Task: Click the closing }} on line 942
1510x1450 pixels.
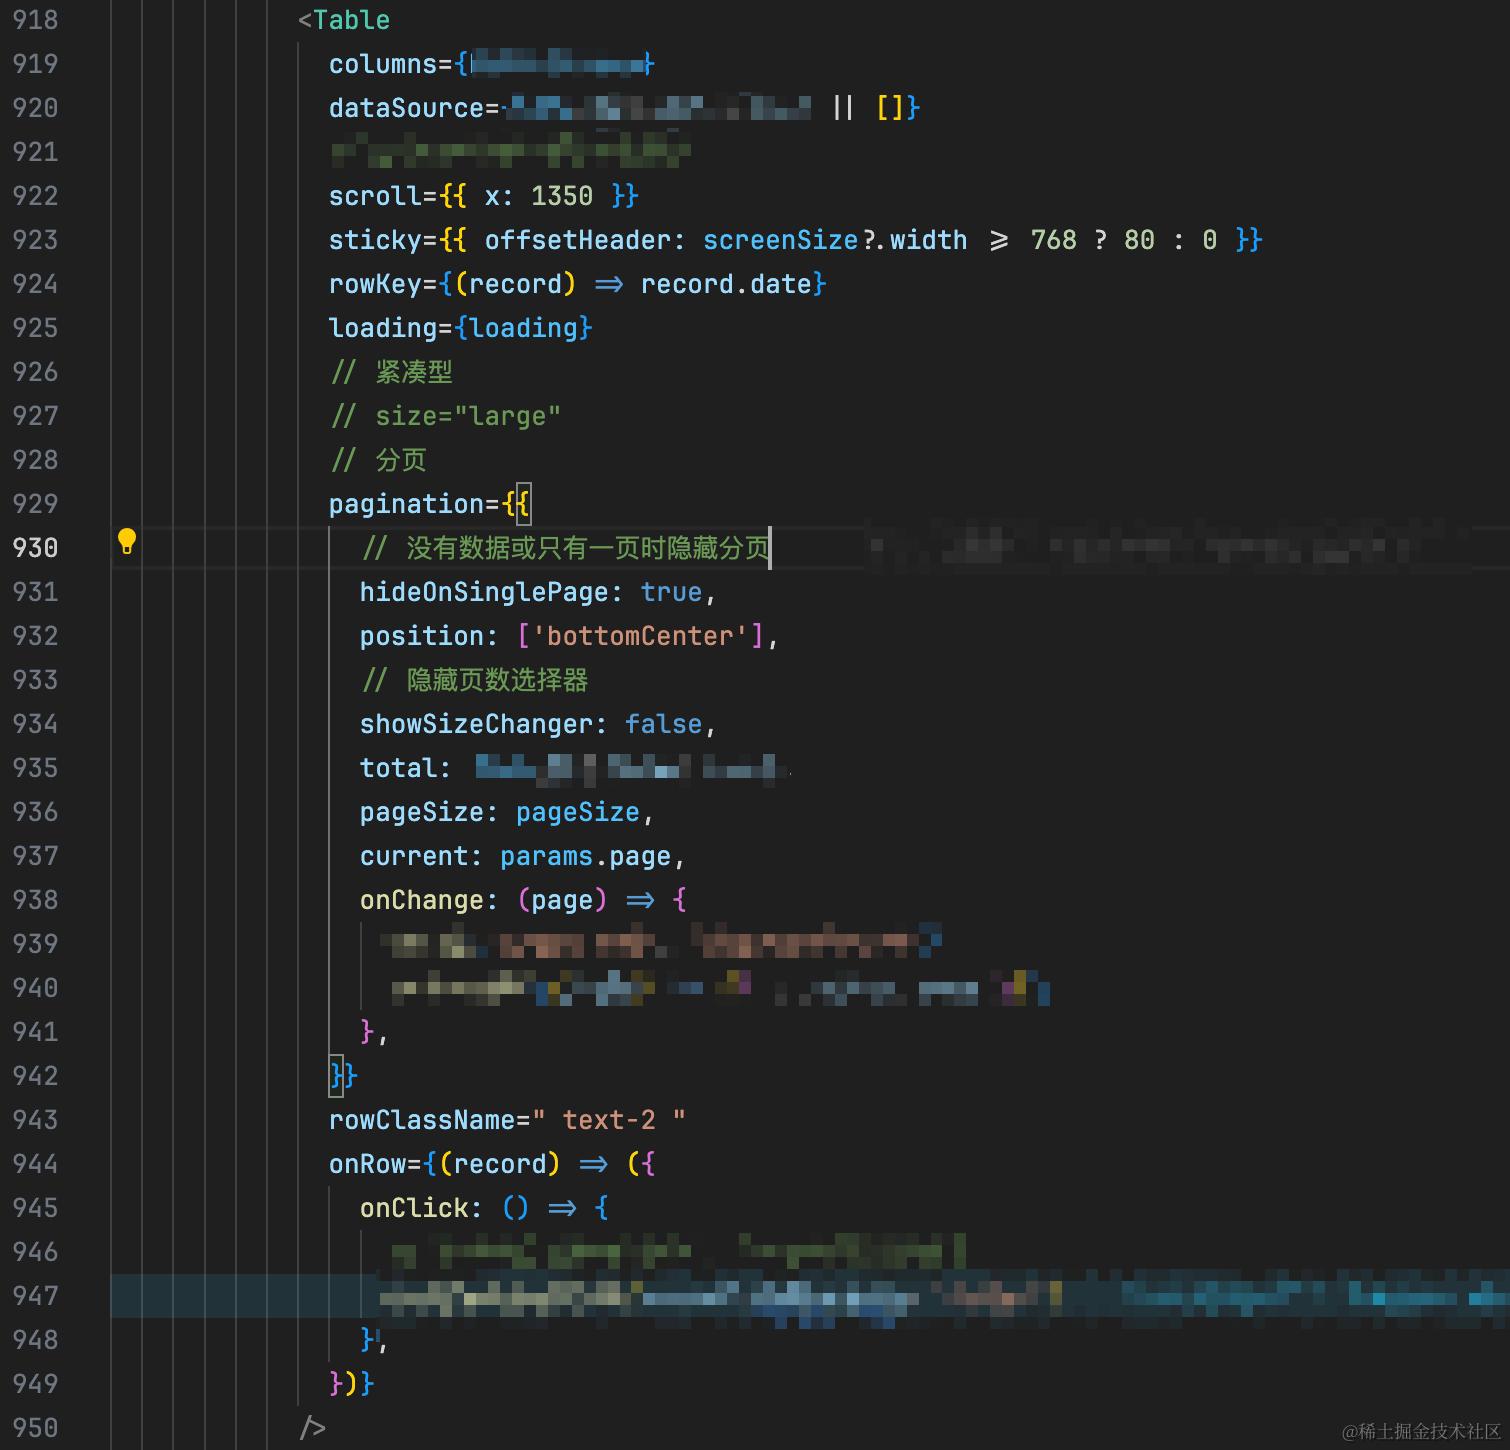Action: (x=343, y=1076)
